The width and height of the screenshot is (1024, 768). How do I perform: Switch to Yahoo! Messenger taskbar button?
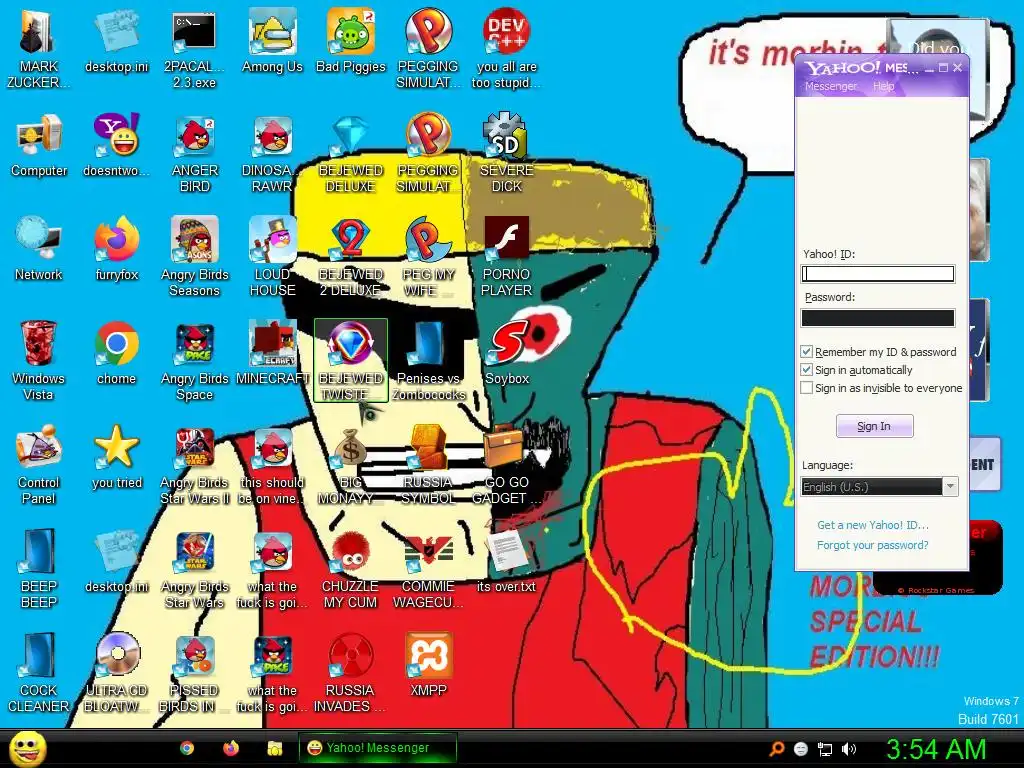(x=377, y=748)
